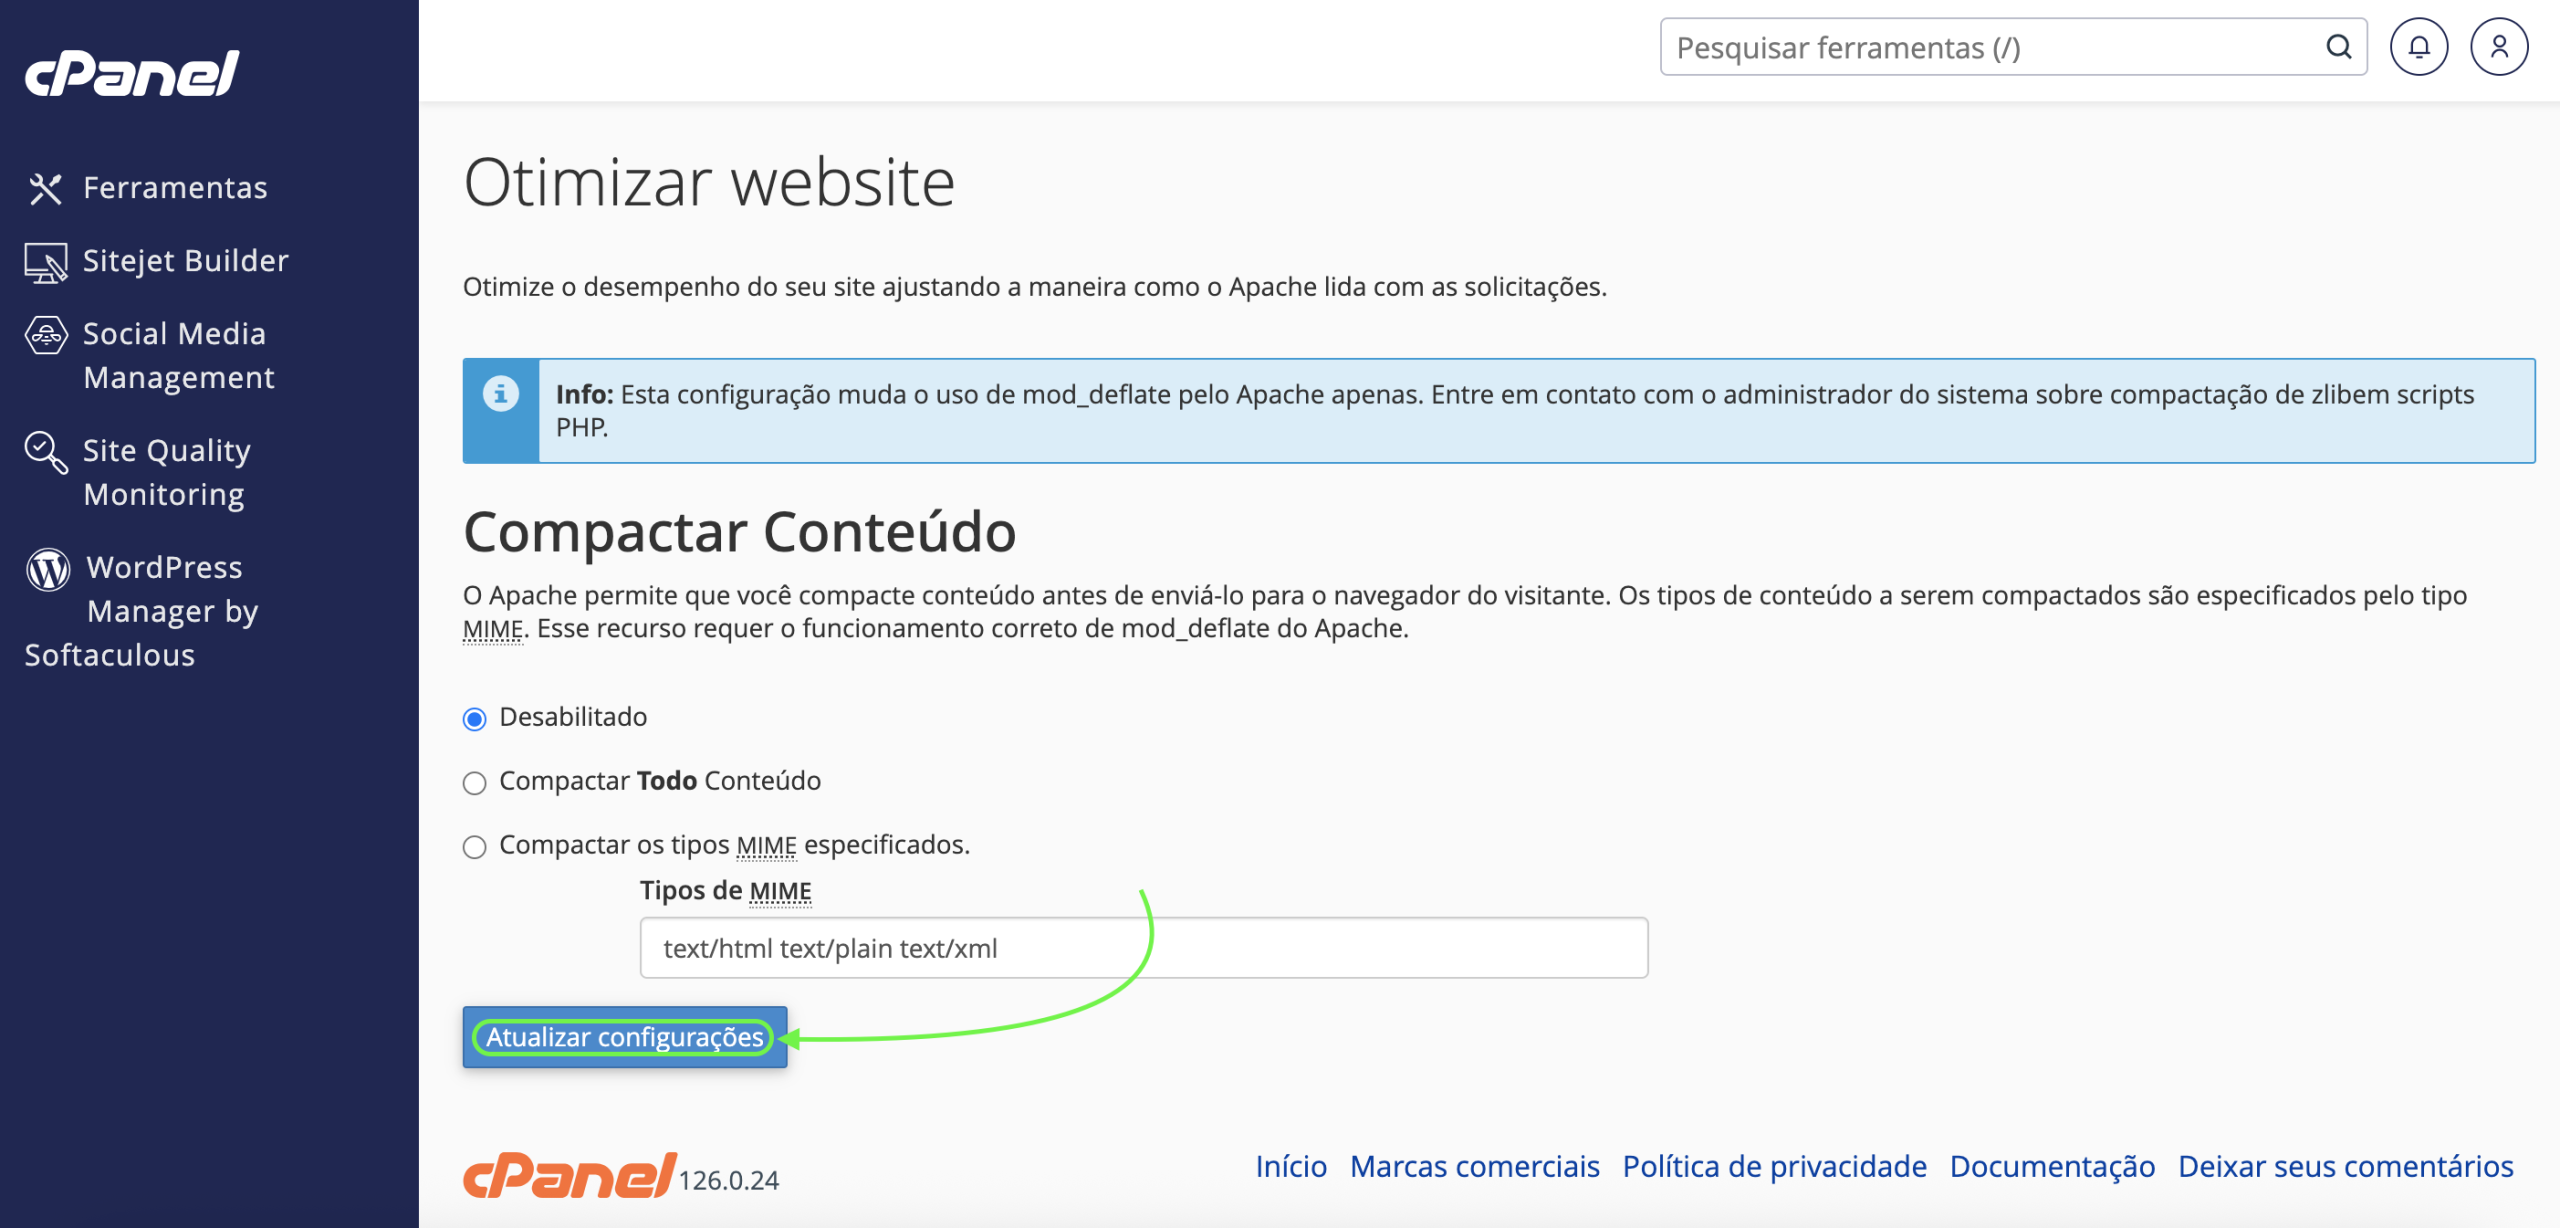Select Compactar Todo Conteúdo radio option
Image resolution: width=2560 pixels, height=1228 pixels.
(x=474, y=783)
